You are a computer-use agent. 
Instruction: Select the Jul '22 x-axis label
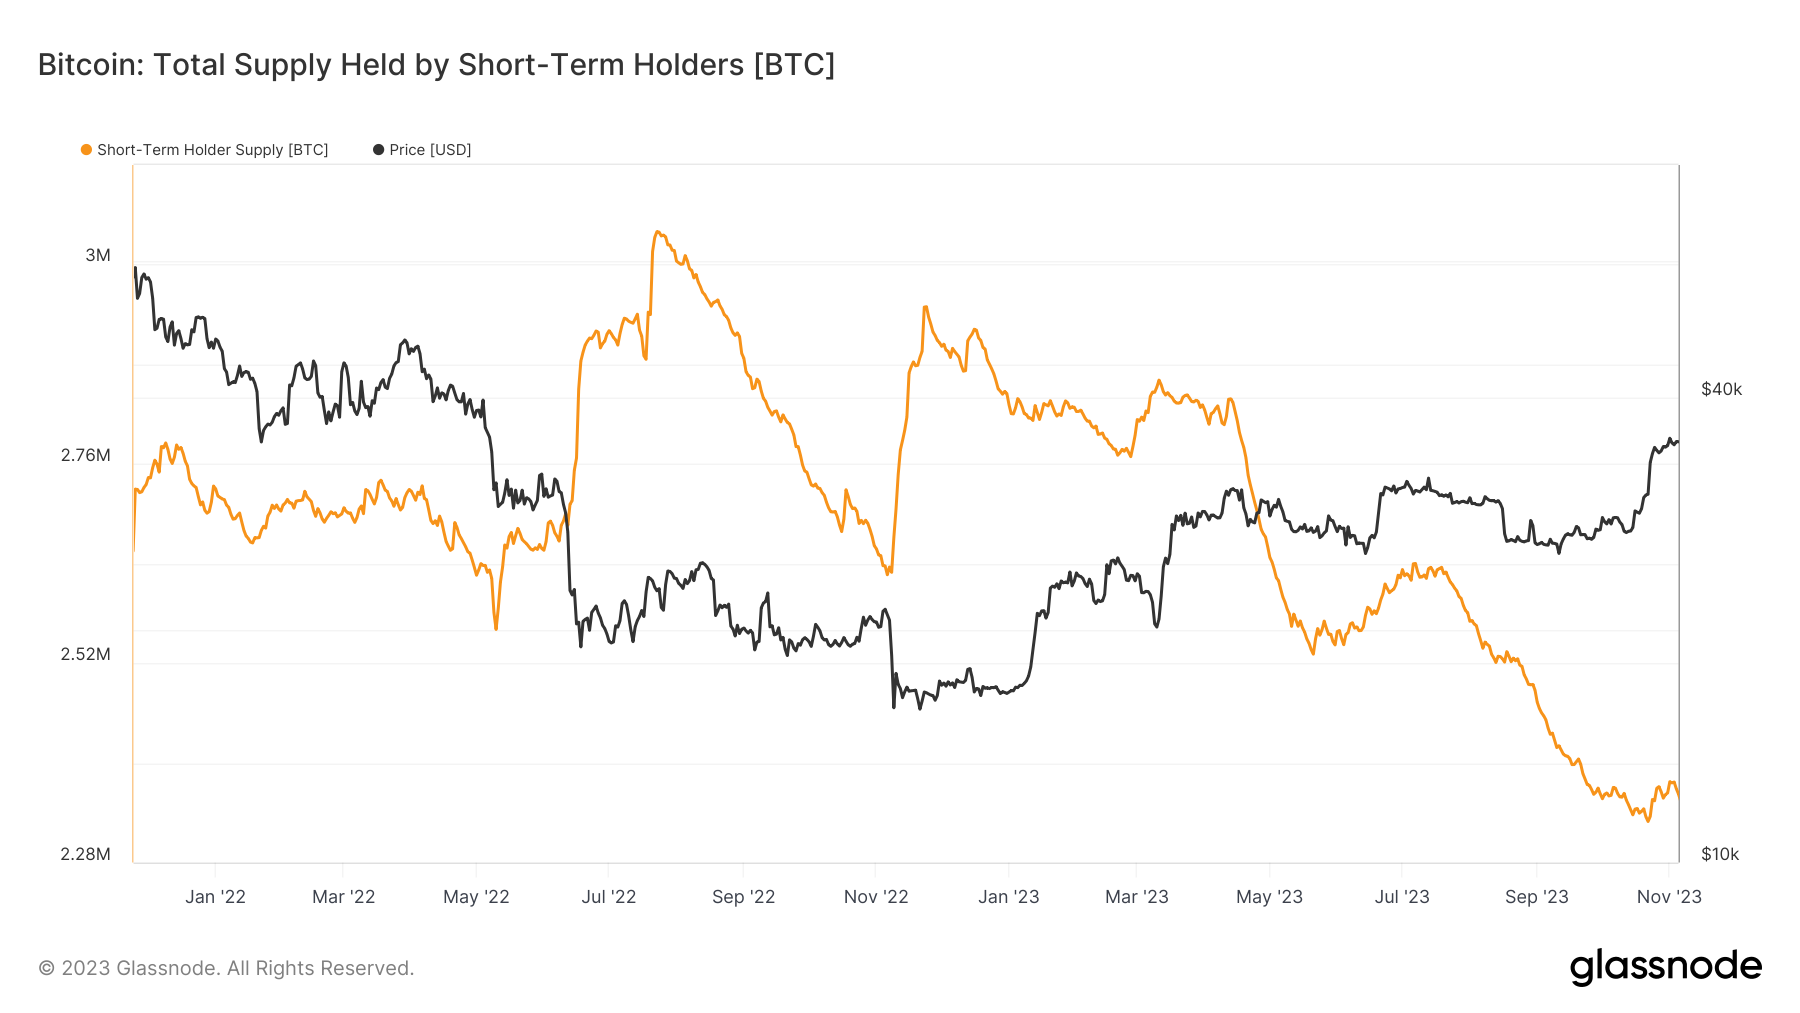click(609, 897)
